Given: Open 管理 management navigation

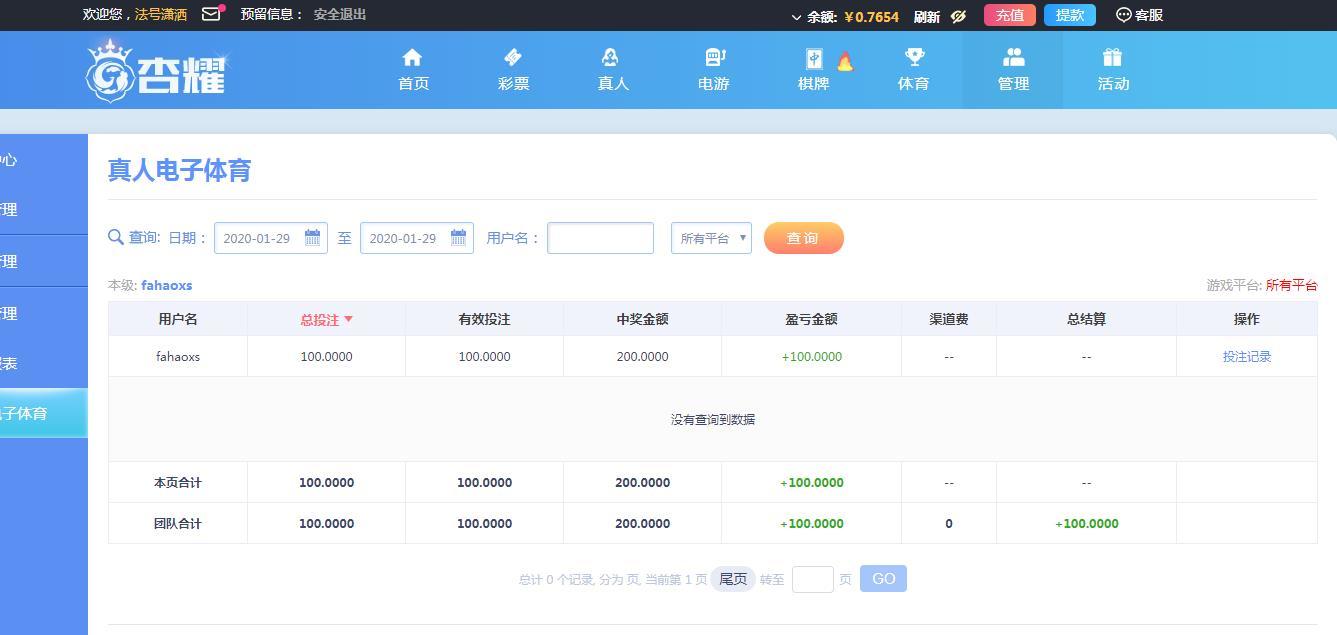Looking at the screenshot, I should coord(1013,70).
